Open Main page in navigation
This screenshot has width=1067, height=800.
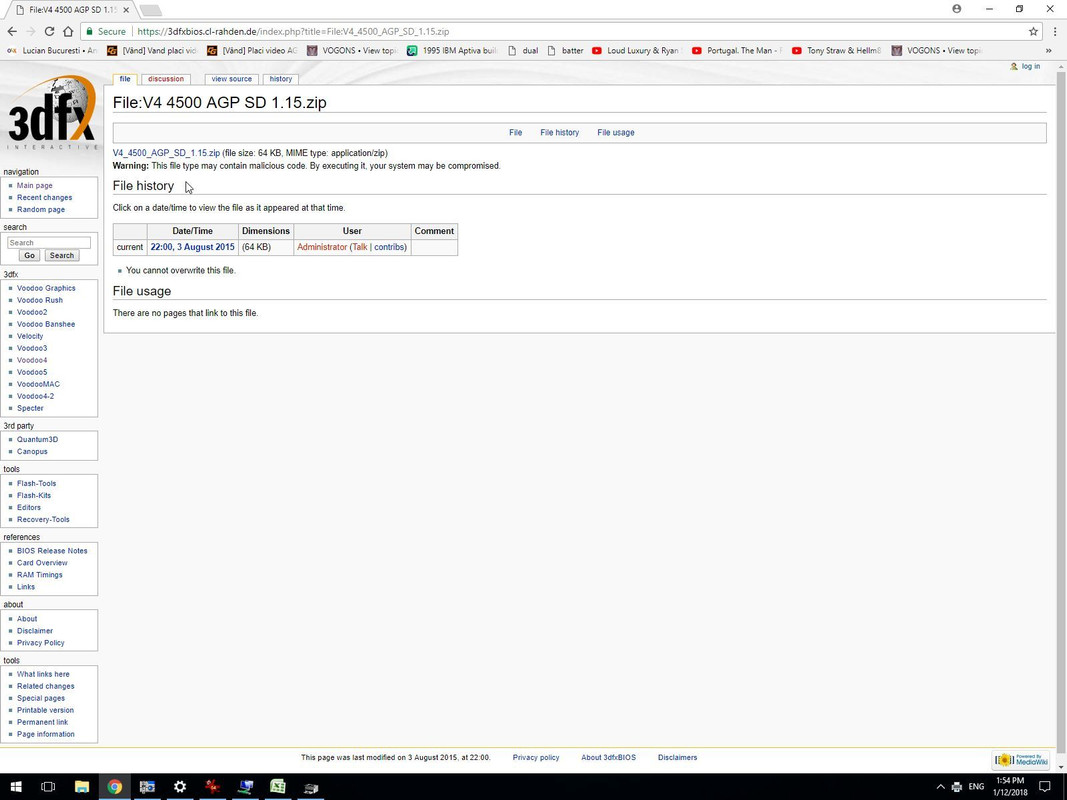pyautogui.click(x=35, y=186)
